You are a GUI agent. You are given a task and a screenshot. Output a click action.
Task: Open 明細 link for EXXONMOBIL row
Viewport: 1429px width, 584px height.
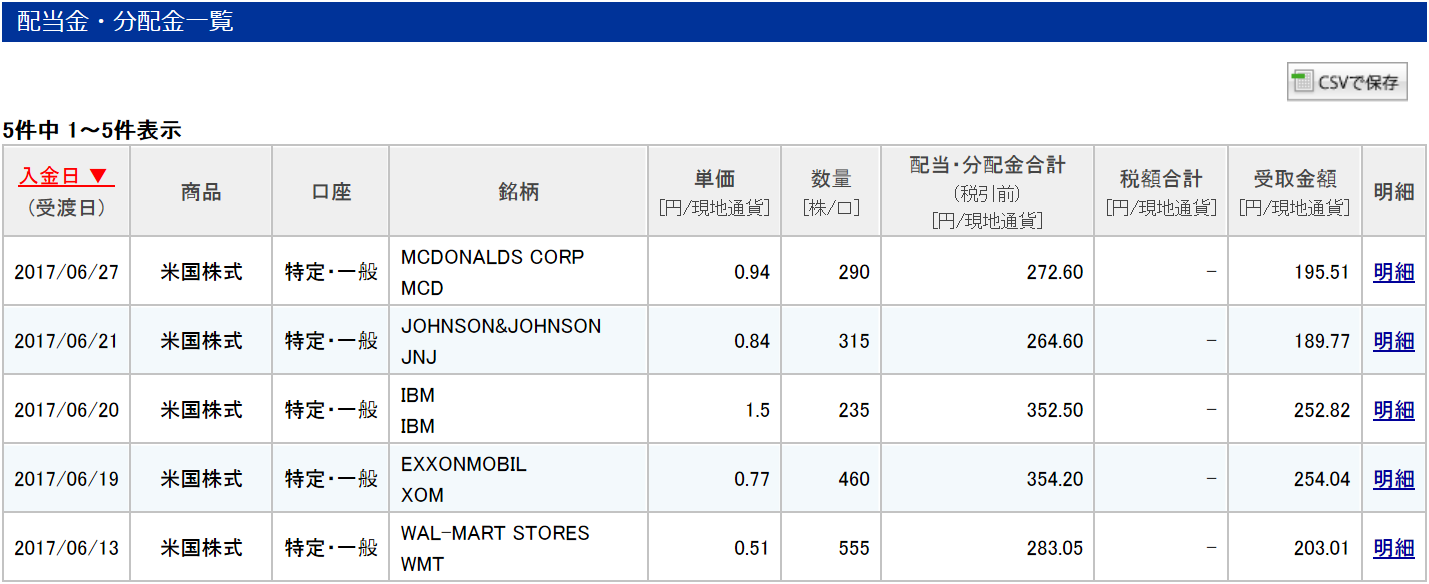[1394, 479]
